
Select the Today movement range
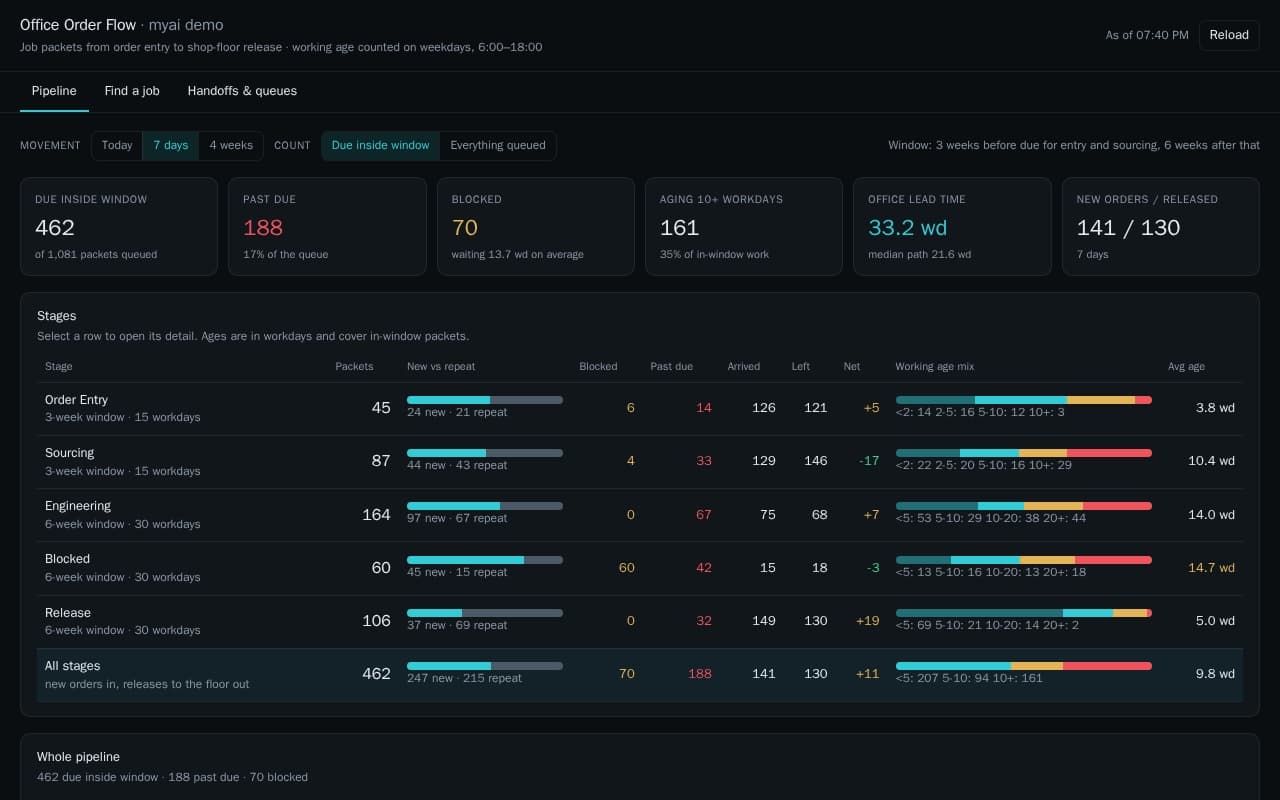pyautogui.click(x=117, y=146)
